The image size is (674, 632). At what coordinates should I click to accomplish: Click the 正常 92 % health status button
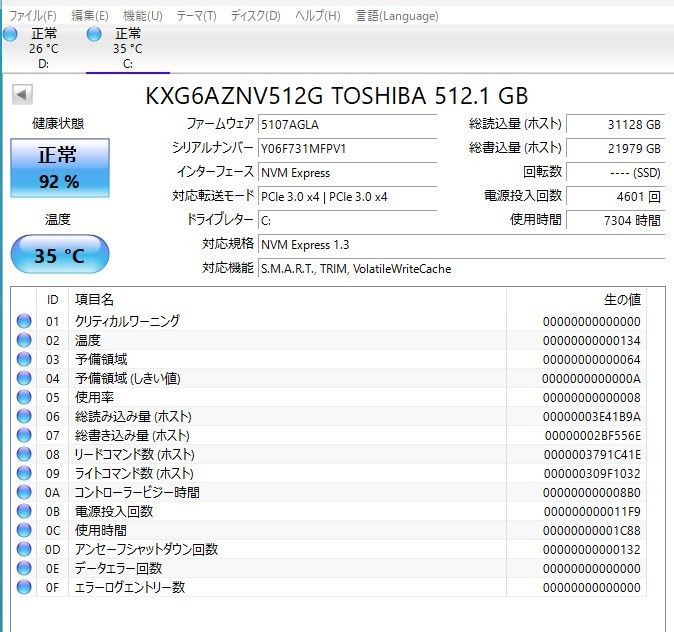(x=60, y=168)
